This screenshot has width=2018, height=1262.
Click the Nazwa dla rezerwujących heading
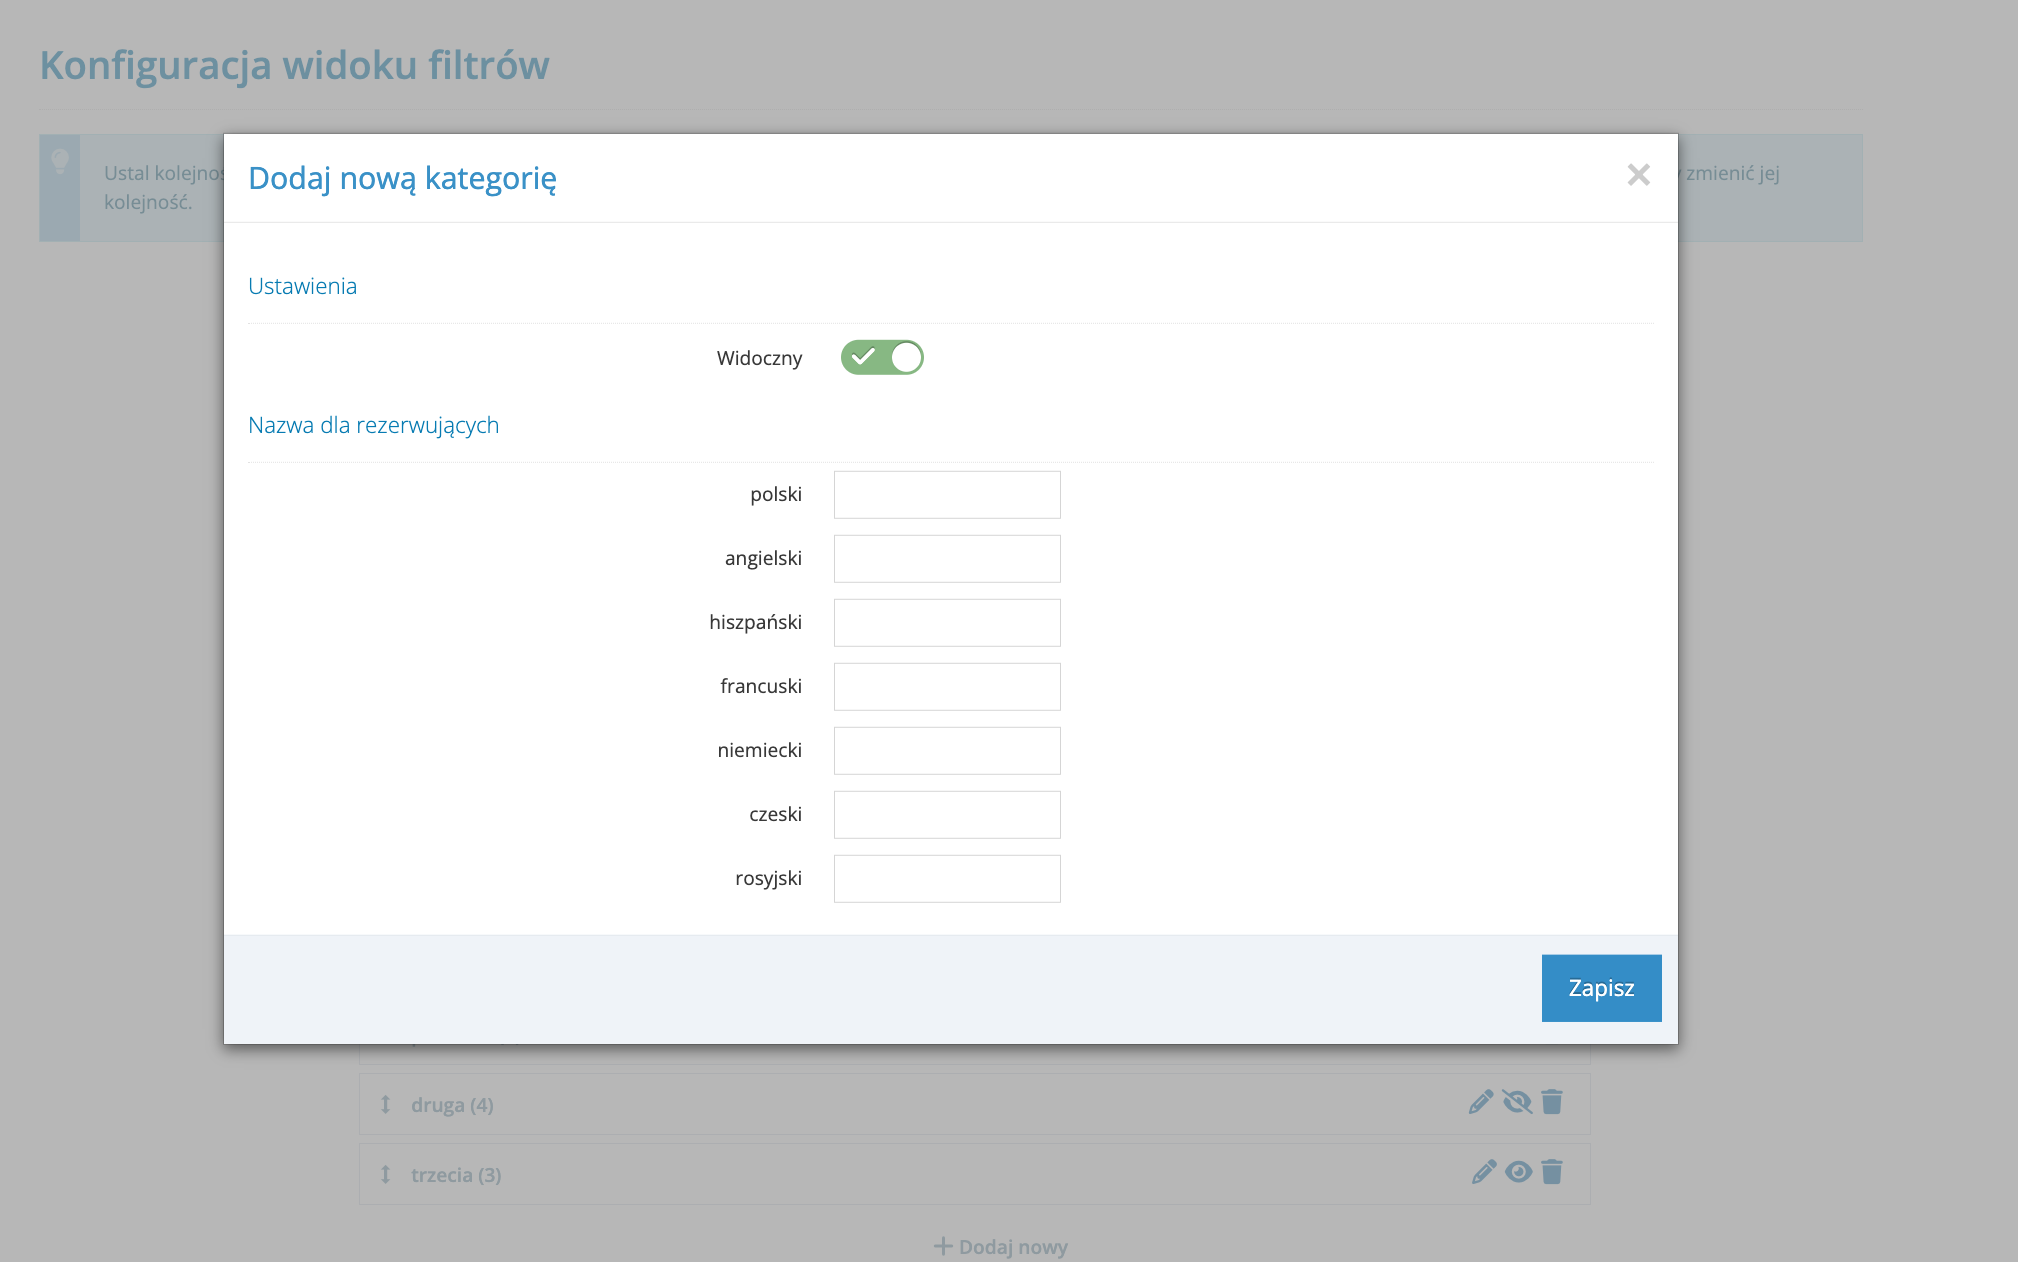coord(373,425)
